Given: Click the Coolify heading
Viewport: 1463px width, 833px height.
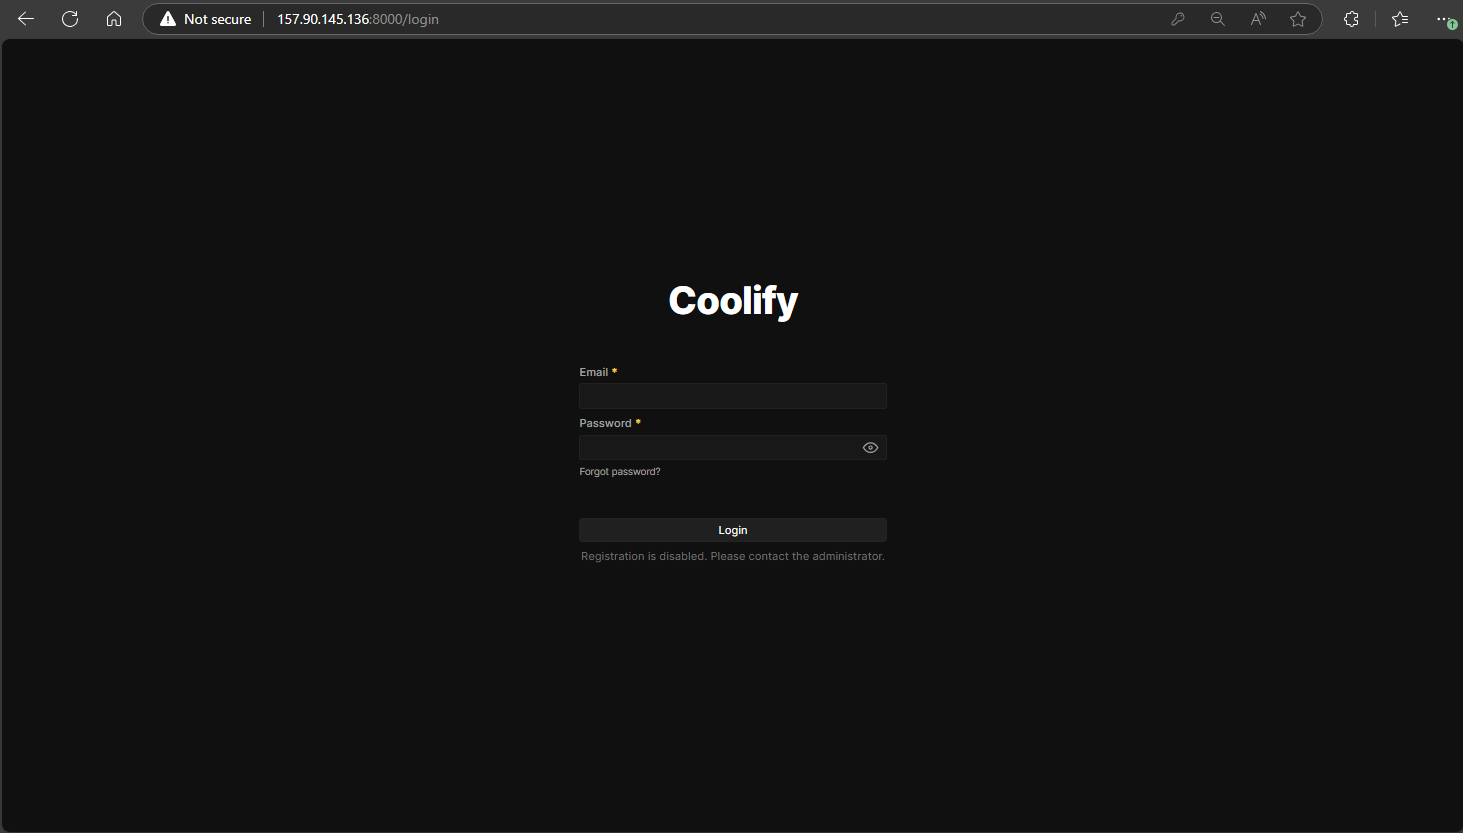Looking at the screenshot, I should pyautogui.click(x=732, y=300).
